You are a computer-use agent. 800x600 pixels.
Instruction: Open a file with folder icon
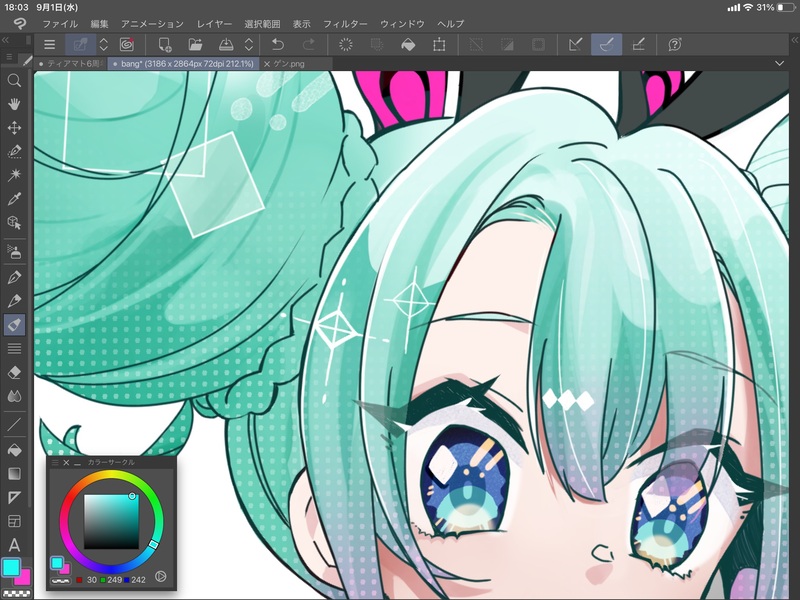(x=195, y=45)
